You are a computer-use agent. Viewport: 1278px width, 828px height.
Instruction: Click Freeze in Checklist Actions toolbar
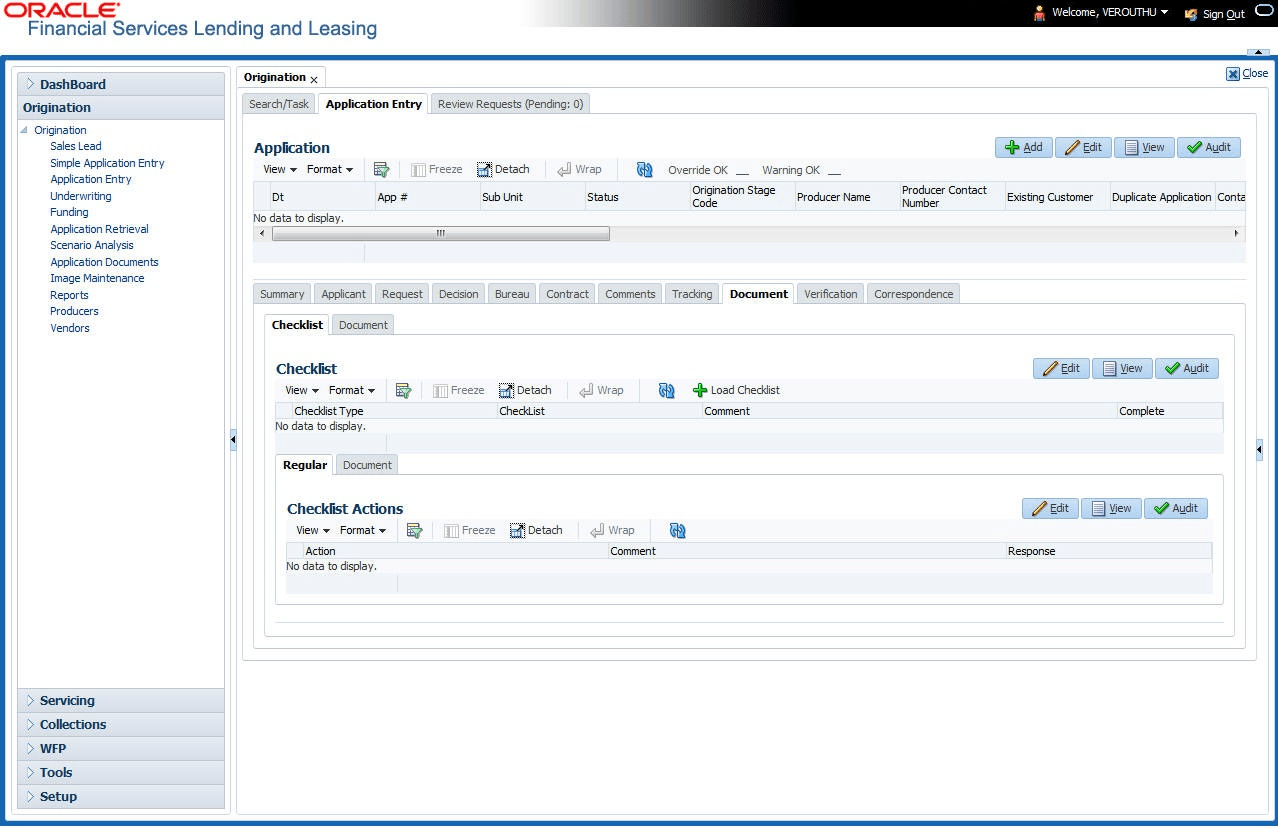470,531
